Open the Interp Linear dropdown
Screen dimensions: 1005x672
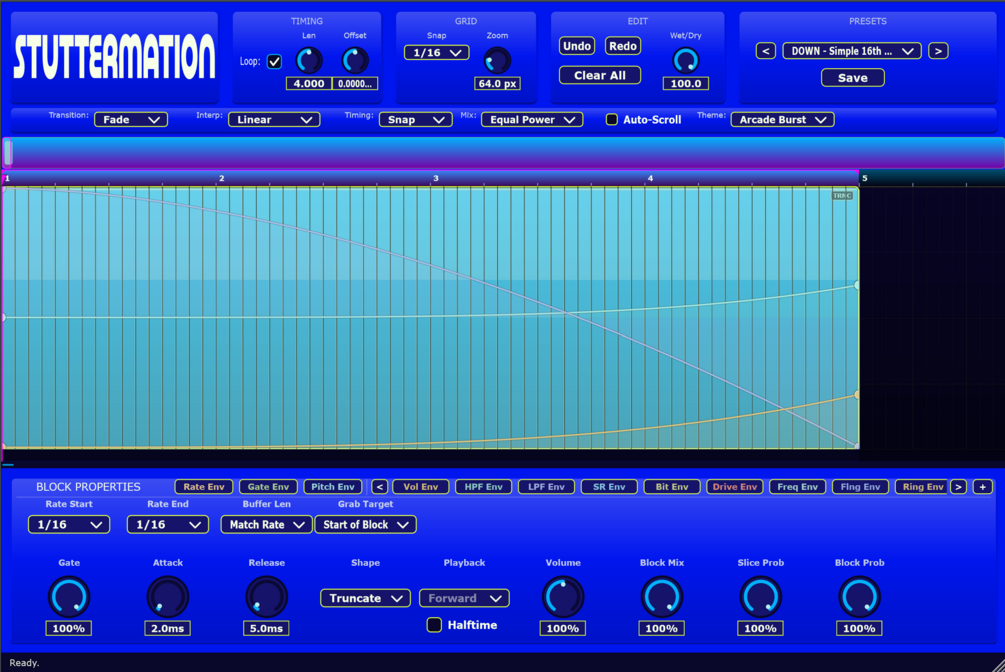tap(274, 119)
